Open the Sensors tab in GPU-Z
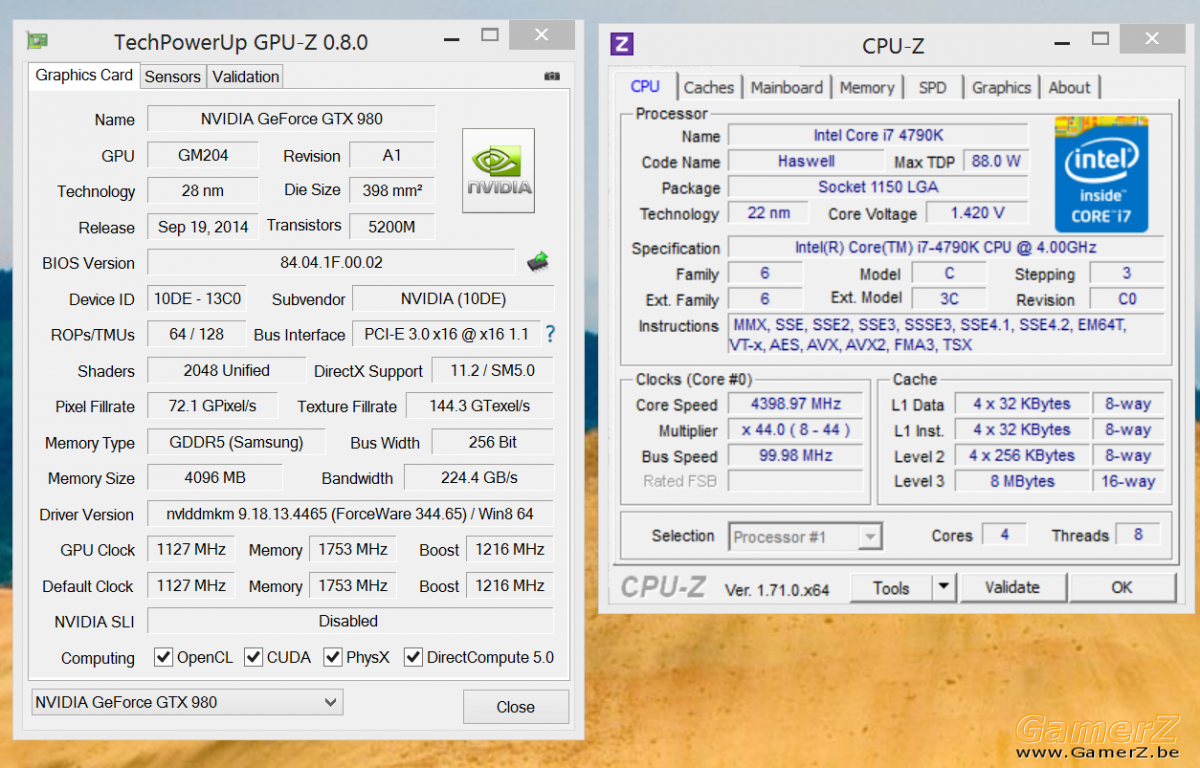Image resolution: width=1200 pixels, height=768 pixels. 172,76
